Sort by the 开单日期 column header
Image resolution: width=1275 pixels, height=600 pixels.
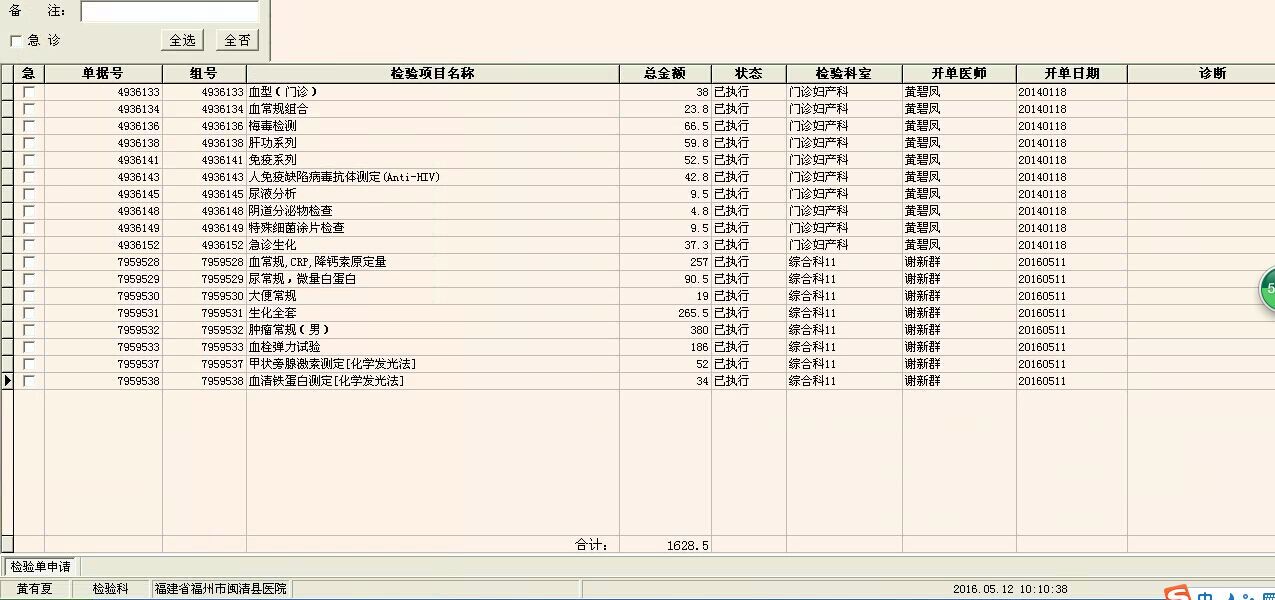pos(1072,74)
